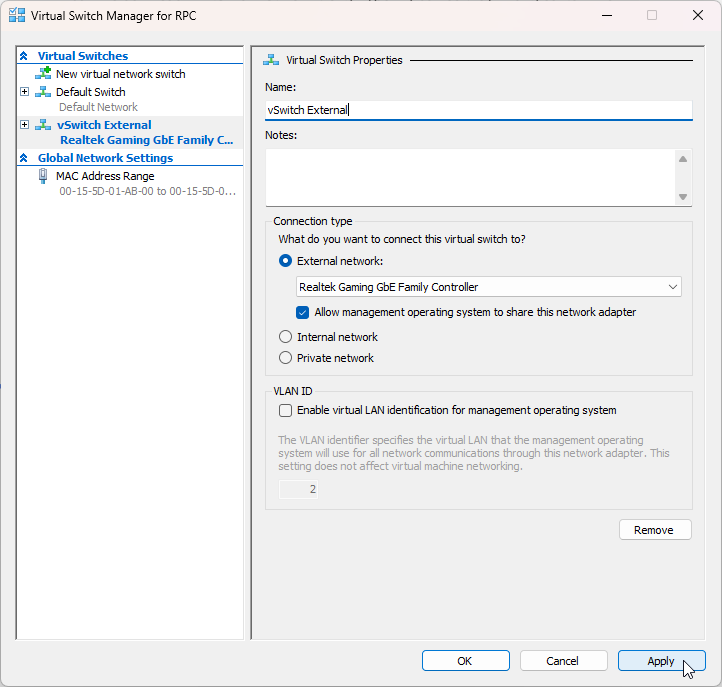Click the vSwitch External network icon
Screen dimensions: 722x687
pyautogui.click(x=43, y=125)
